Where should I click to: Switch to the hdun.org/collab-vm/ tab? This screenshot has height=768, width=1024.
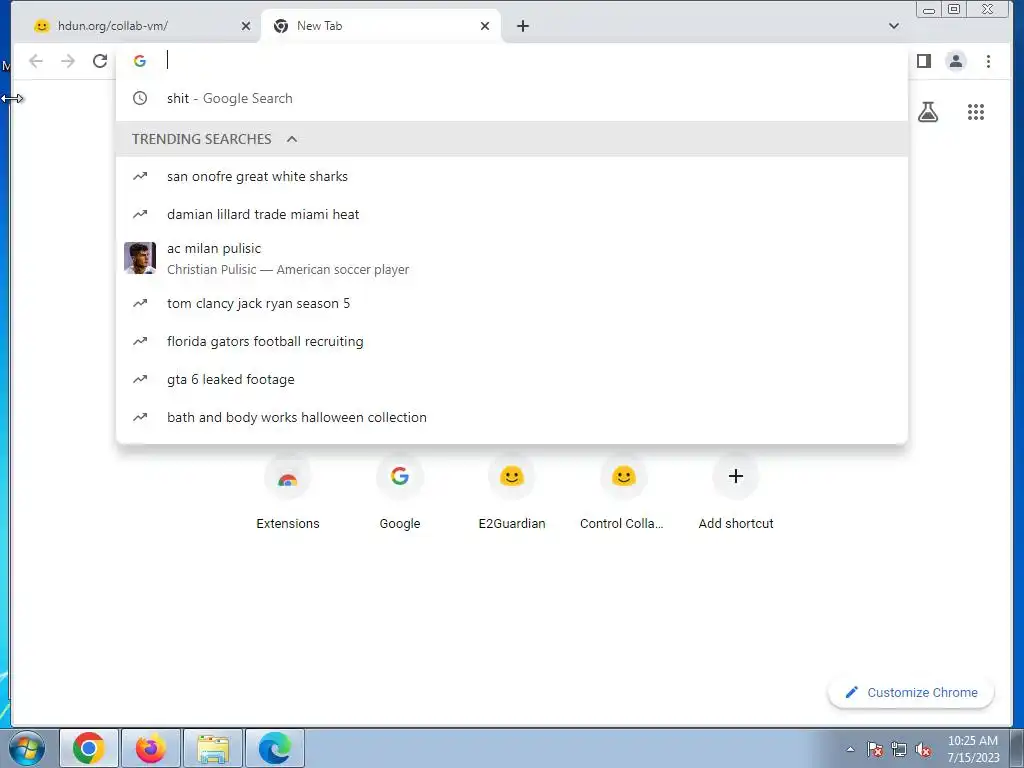[x=137, y=26]
